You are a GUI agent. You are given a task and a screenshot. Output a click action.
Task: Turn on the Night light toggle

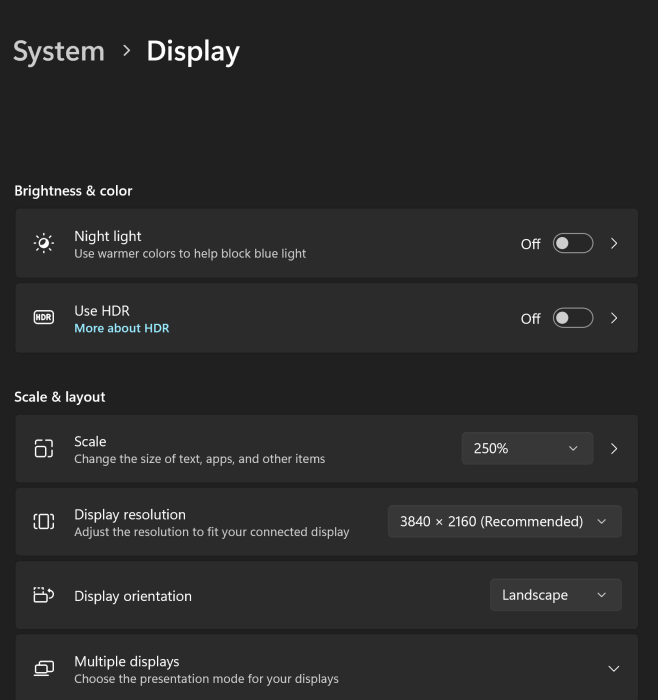click(x=573, y=243)
